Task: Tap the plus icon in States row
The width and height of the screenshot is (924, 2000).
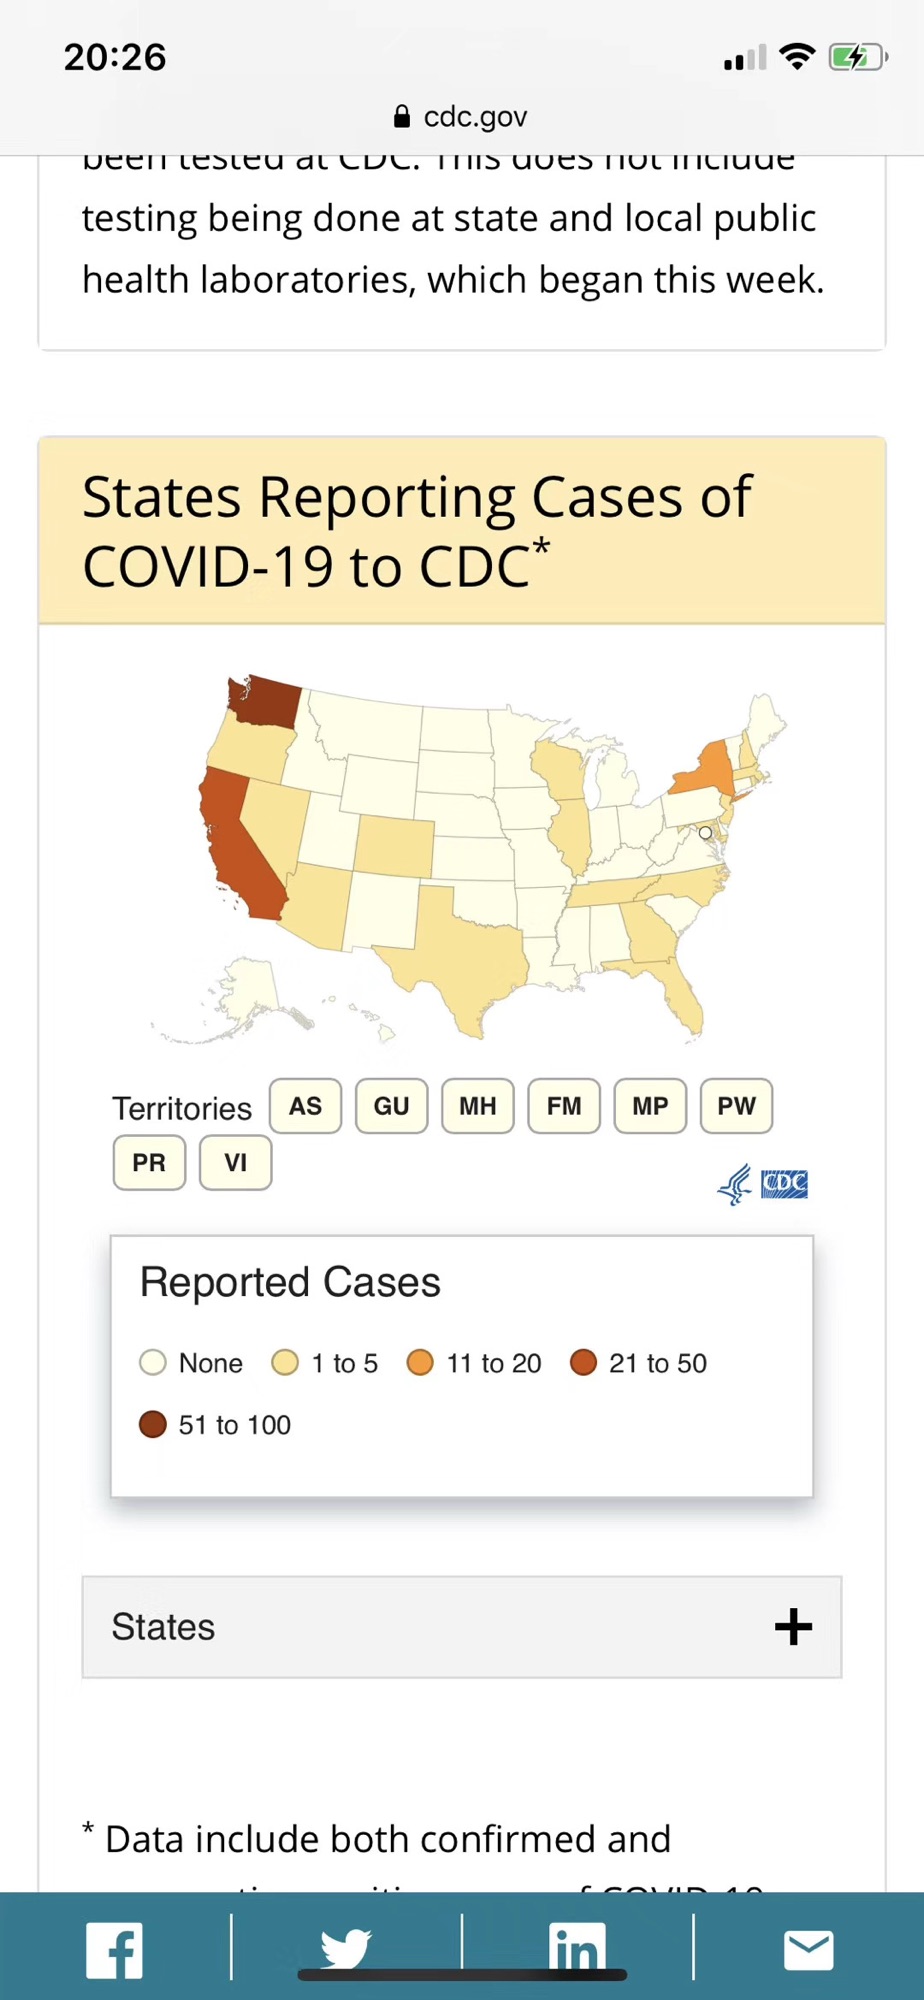Action: (793, 1627)
